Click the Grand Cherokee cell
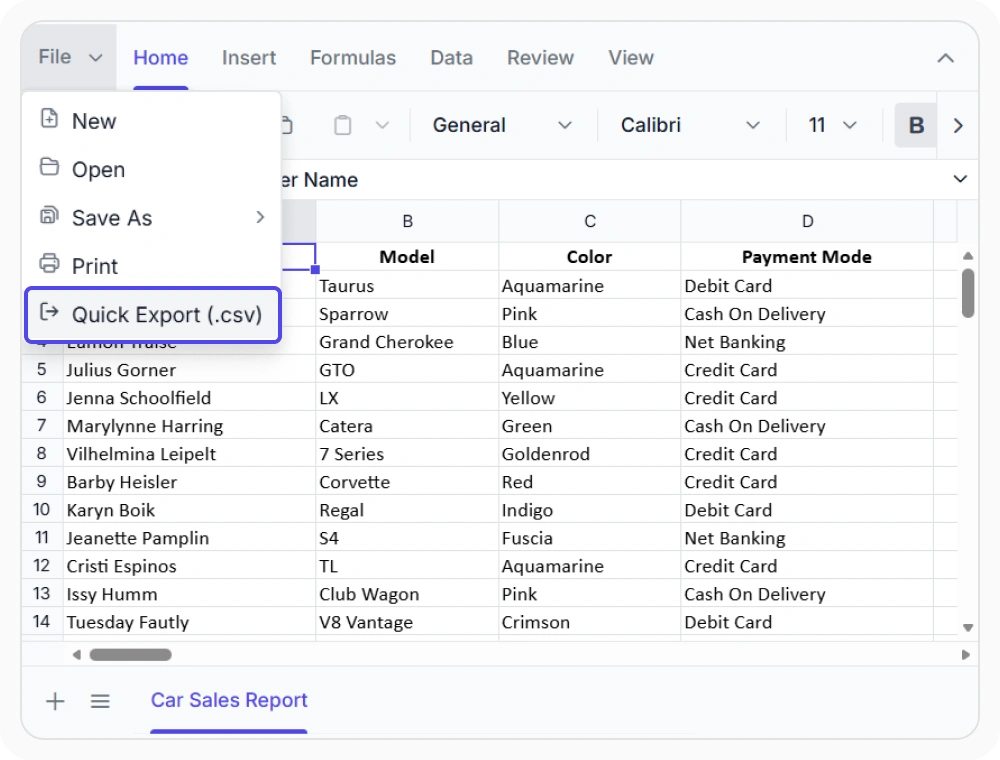1000x760 pixels. [408, 342]
